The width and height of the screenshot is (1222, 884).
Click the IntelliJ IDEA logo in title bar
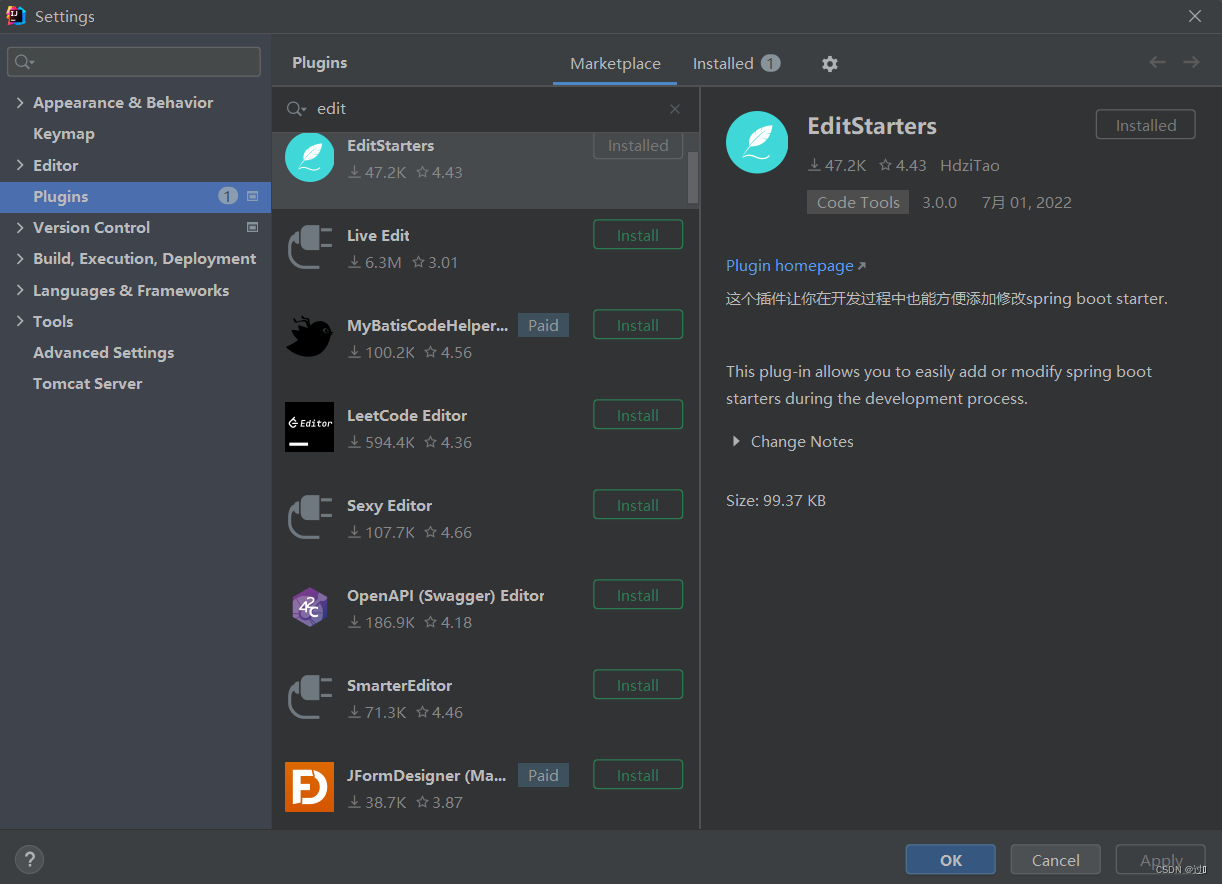pyautogui.click(x=16, y=16)
